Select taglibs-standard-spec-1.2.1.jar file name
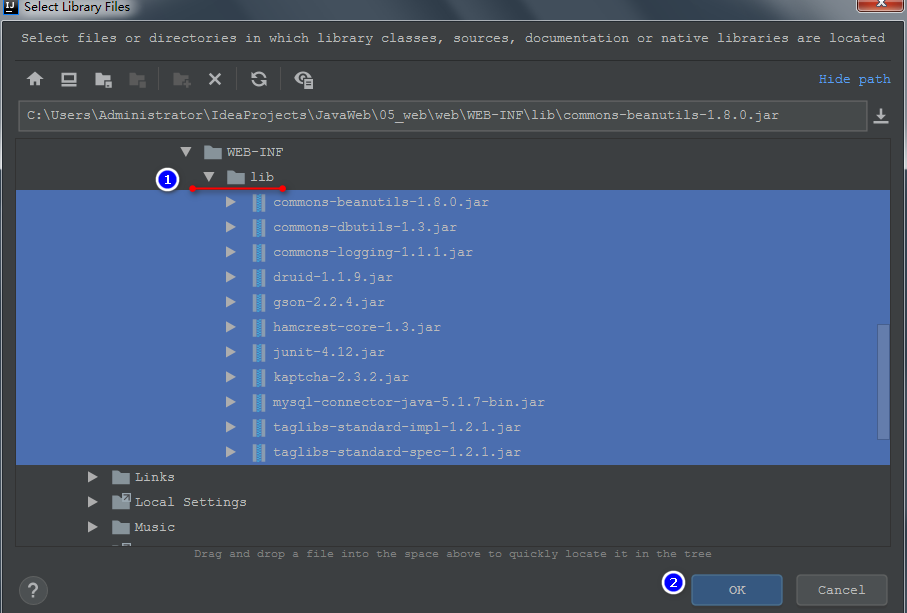Viewport: 907px width, 613px height. tap(397, 452)
